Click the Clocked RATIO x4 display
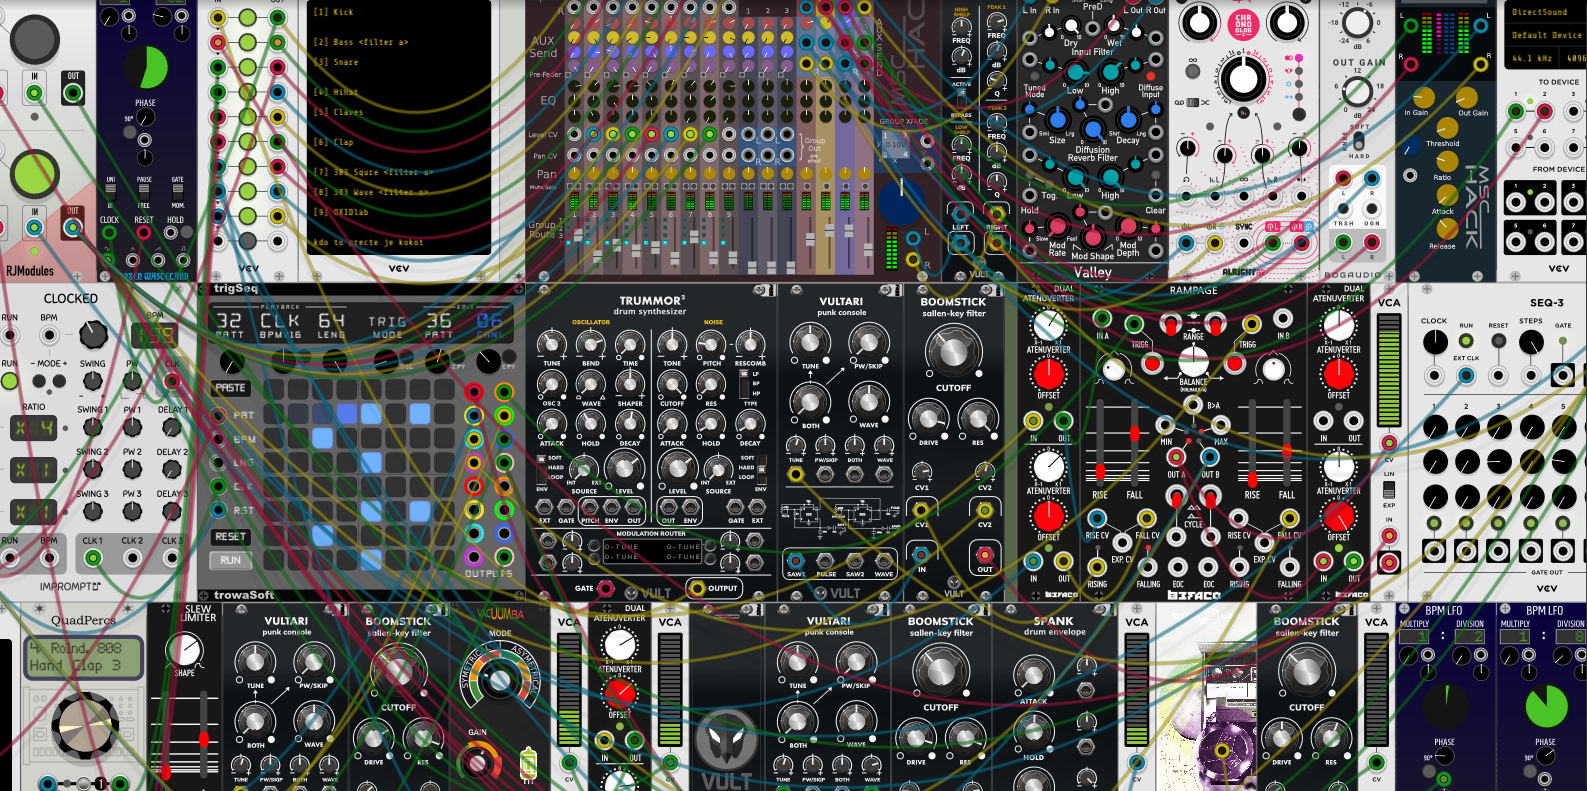This screenshot has height=791, width=1587. click(33, 429)
